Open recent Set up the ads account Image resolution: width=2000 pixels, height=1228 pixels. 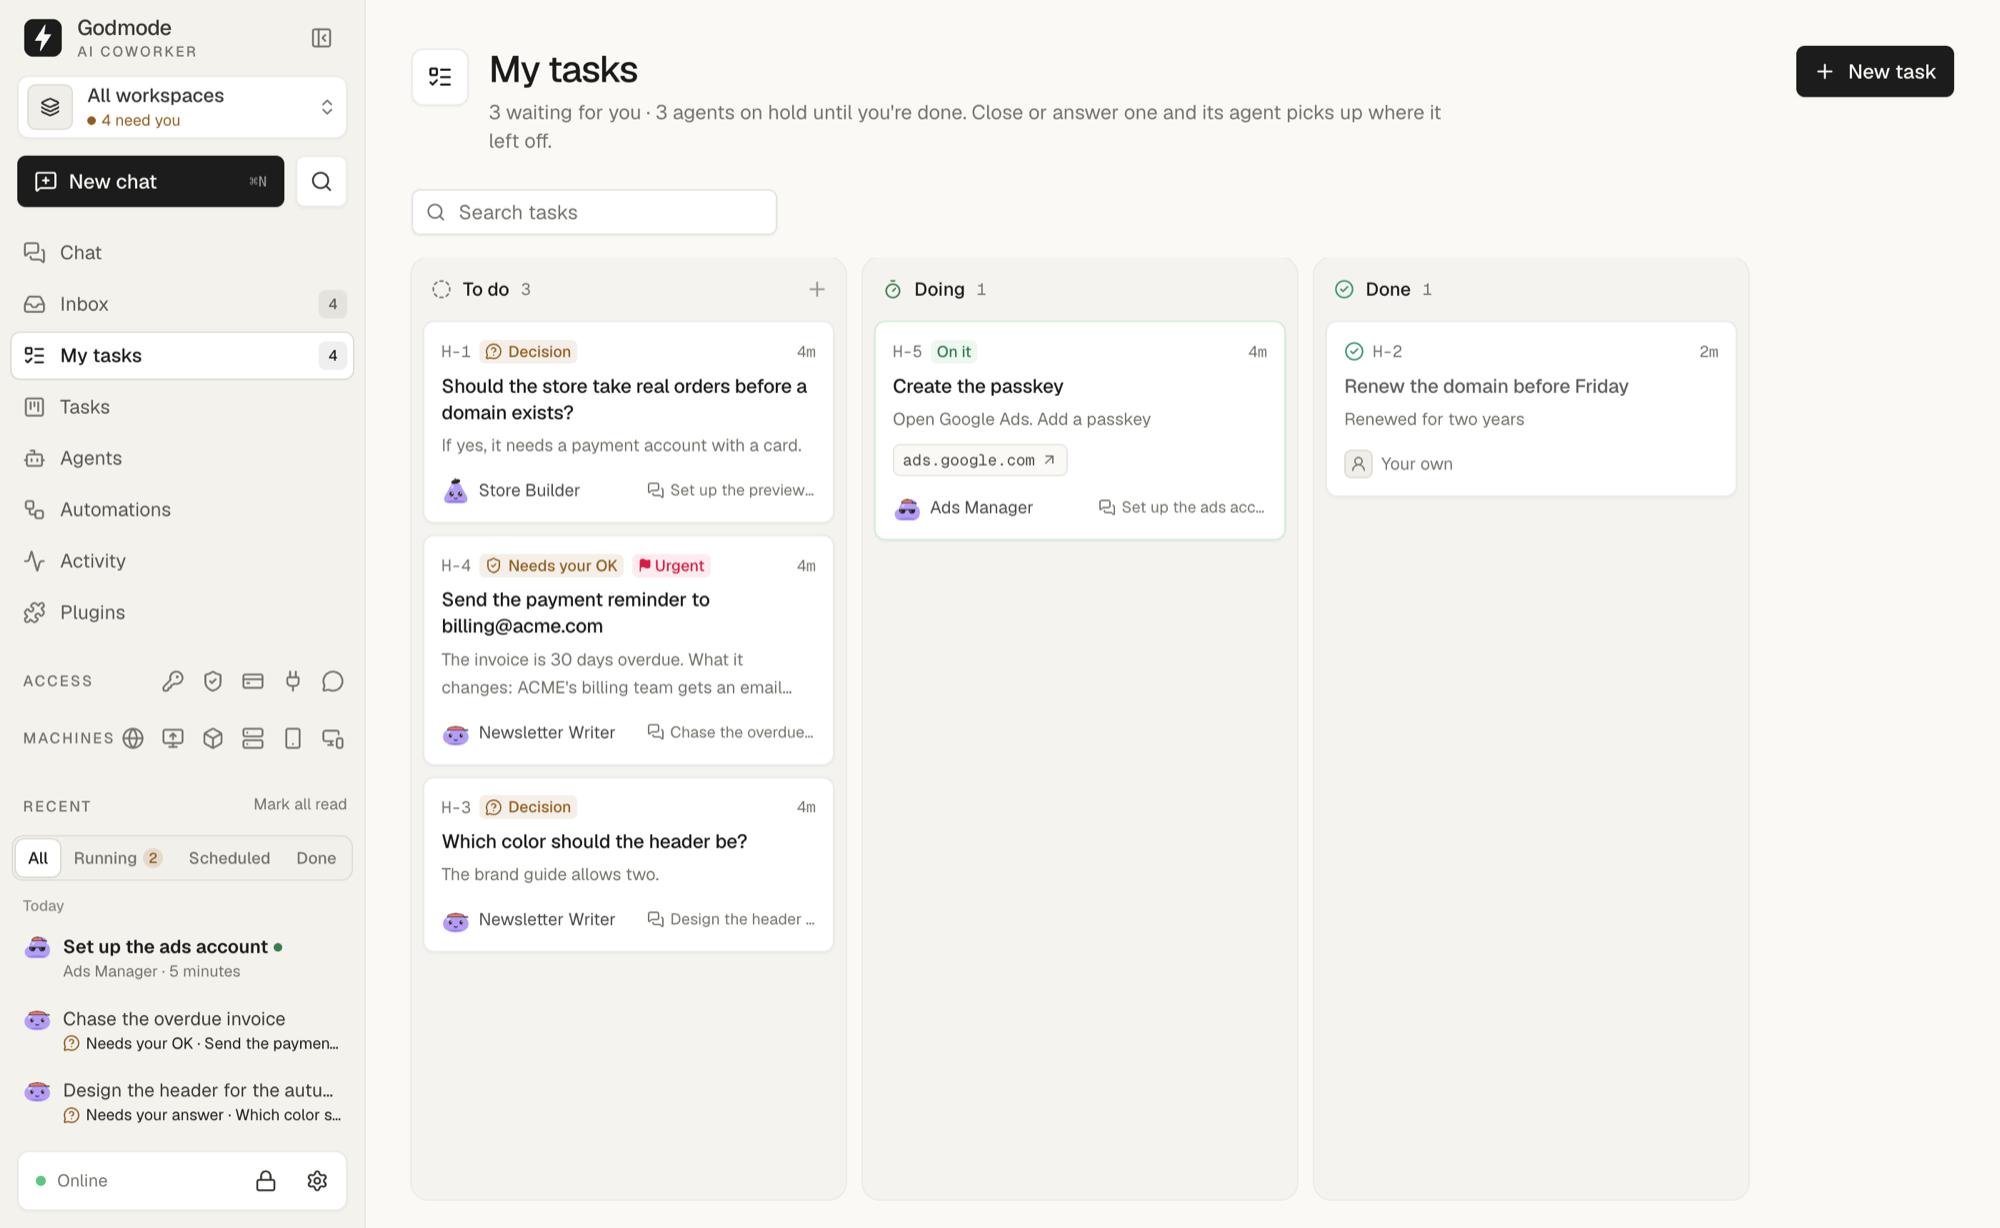click(x=182, y=957)
